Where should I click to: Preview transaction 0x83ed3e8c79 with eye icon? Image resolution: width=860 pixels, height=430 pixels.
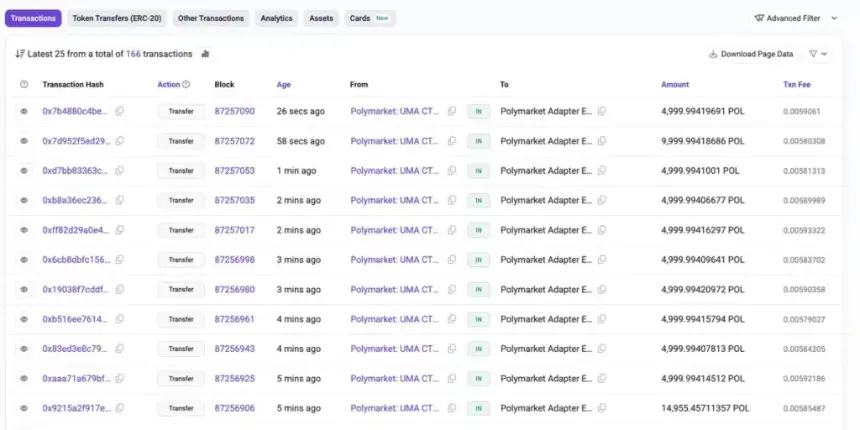24,349
